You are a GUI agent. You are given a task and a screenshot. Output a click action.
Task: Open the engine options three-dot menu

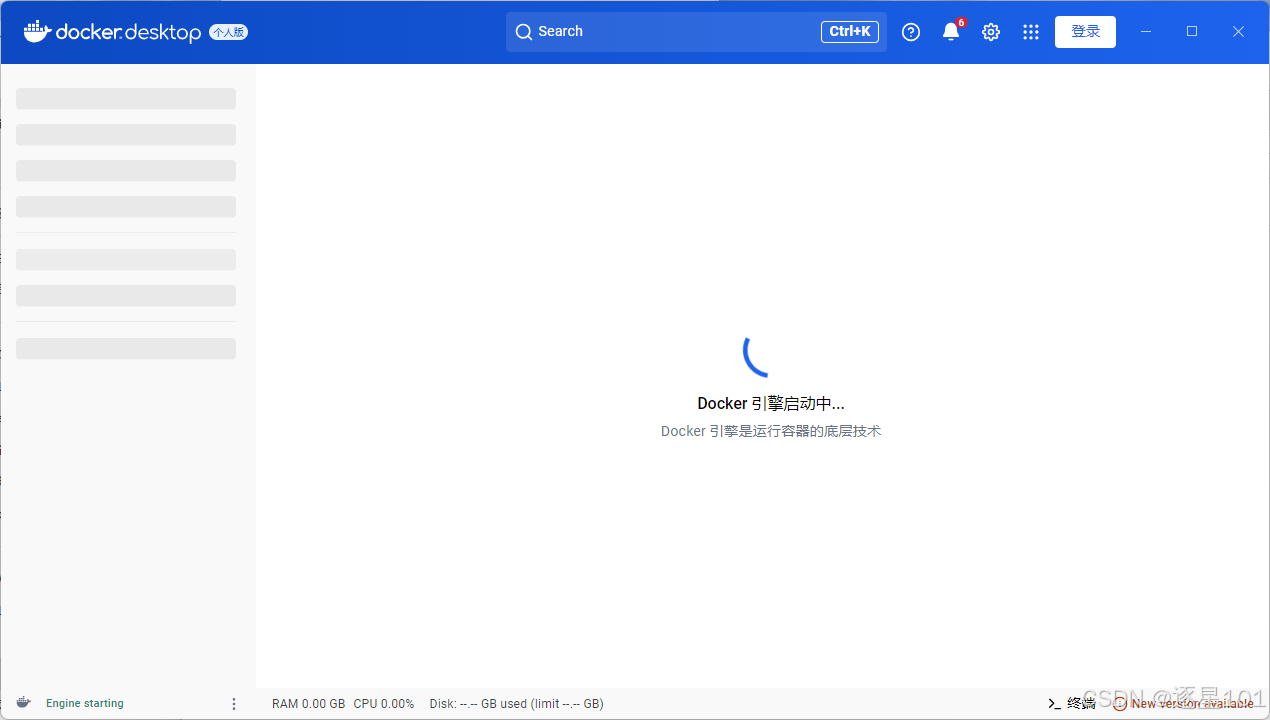[234, 704]
